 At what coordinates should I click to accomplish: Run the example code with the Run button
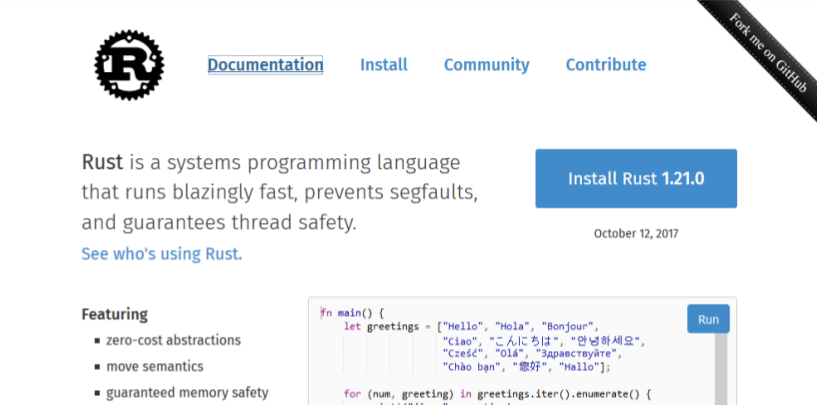point(708,319)
